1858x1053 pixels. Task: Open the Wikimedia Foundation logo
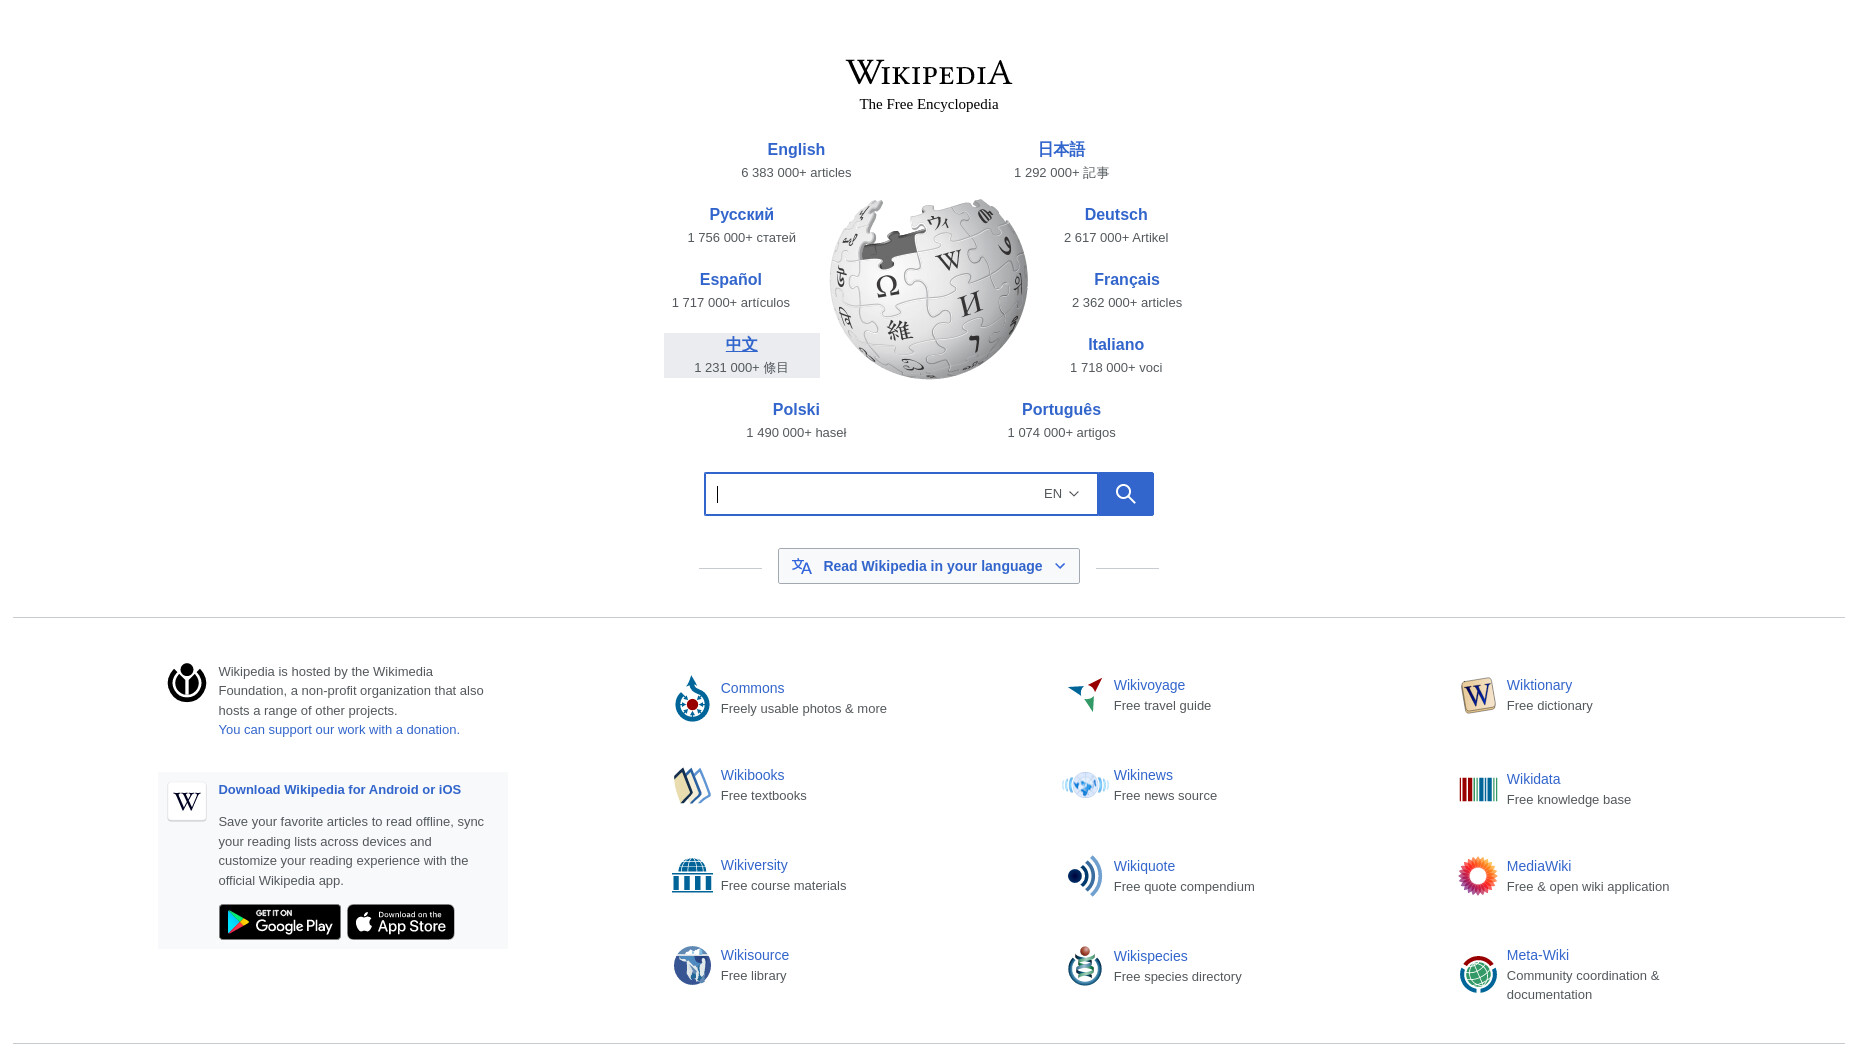click(187, 682)
